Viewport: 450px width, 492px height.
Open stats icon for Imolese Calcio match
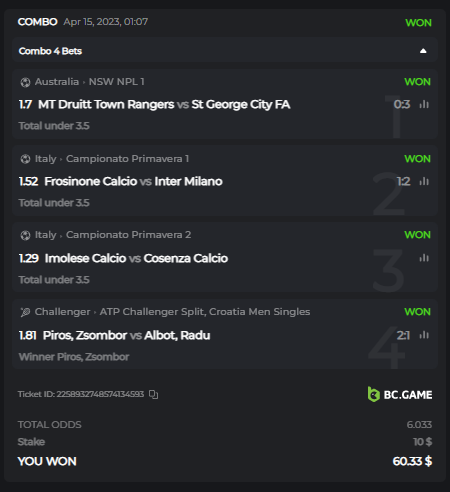point(424,258)
